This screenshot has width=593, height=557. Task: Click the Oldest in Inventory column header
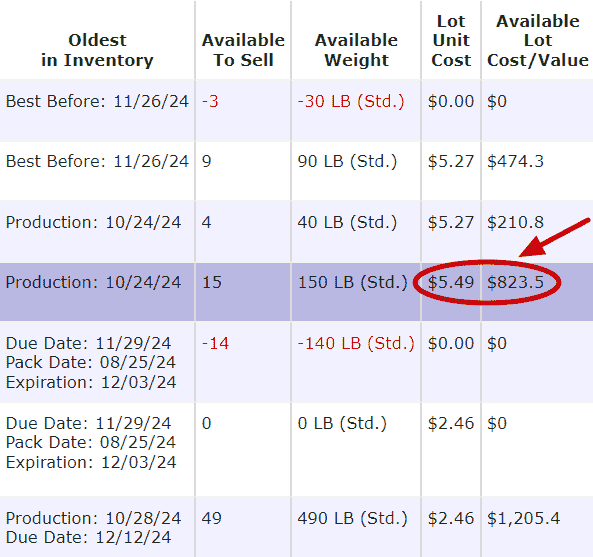pos(97,50)
